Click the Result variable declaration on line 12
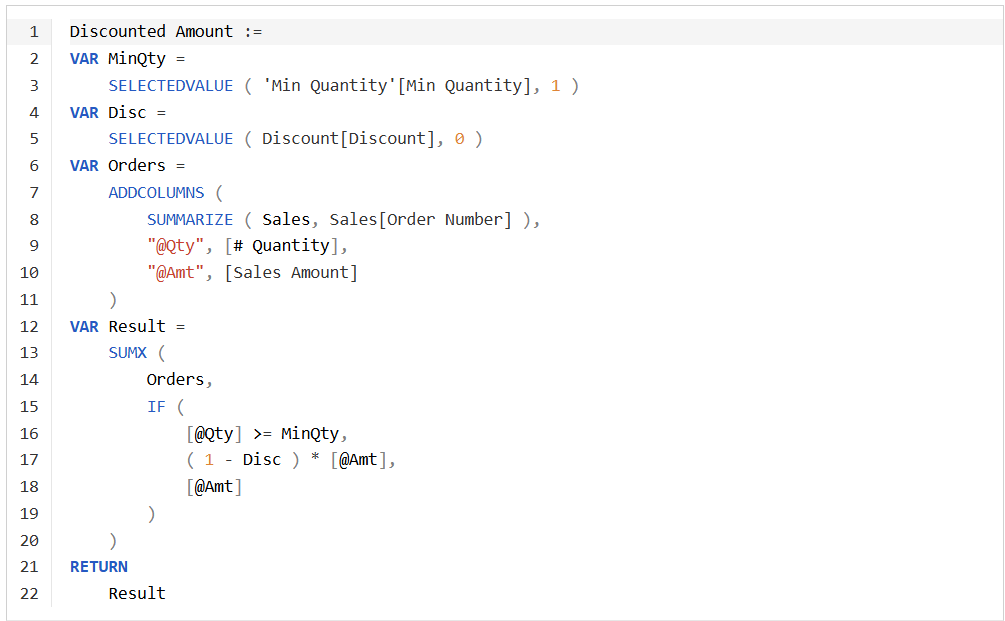 [x=137, y=326]
